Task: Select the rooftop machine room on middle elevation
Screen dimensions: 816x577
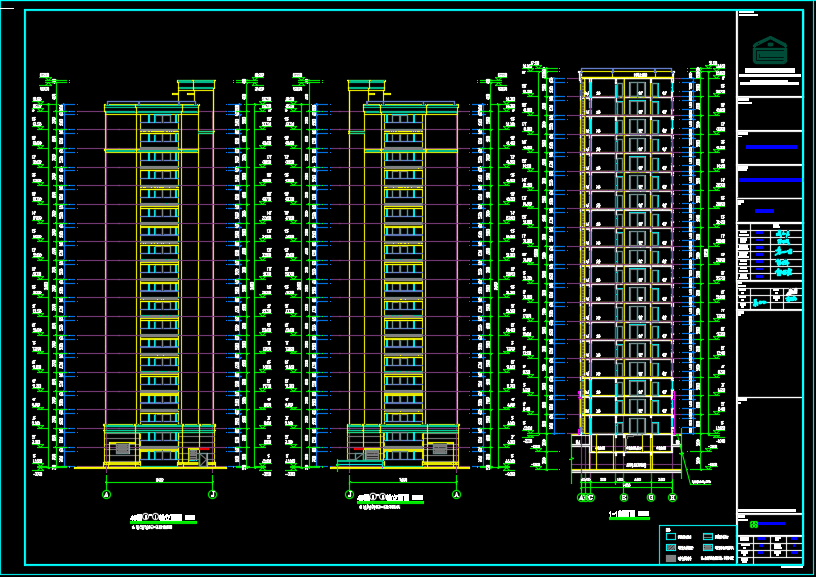Action: point(367,91)
